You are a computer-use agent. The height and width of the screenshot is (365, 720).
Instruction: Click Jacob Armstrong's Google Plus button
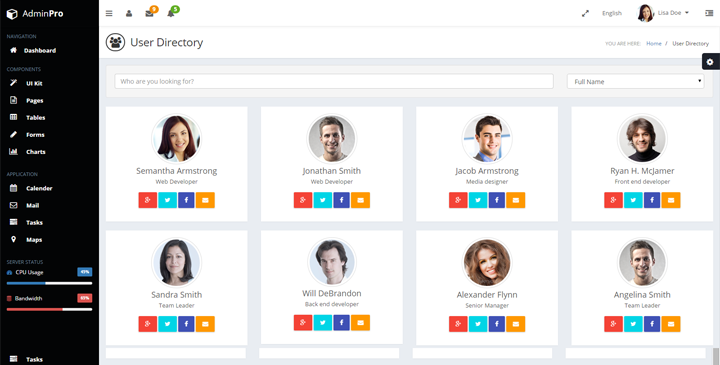click(458, 200)
